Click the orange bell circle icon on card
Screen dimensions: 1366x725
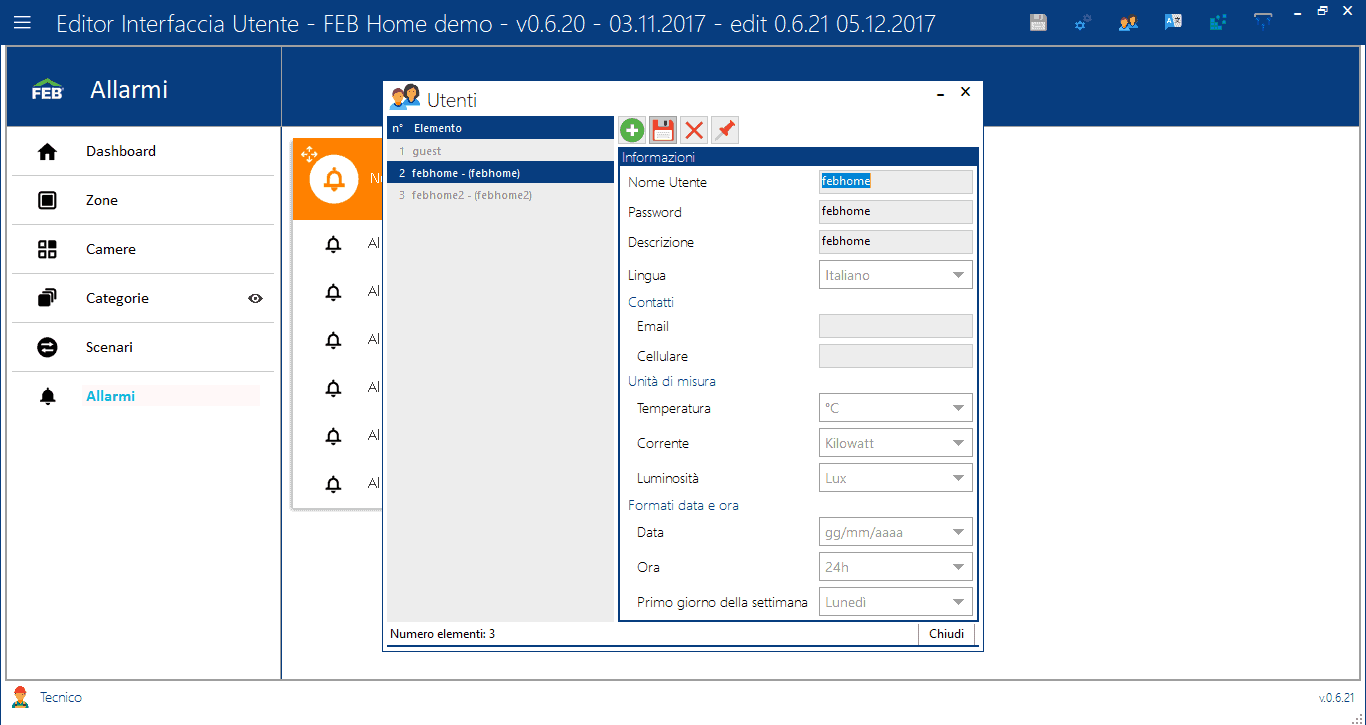(x=334, y=179)
